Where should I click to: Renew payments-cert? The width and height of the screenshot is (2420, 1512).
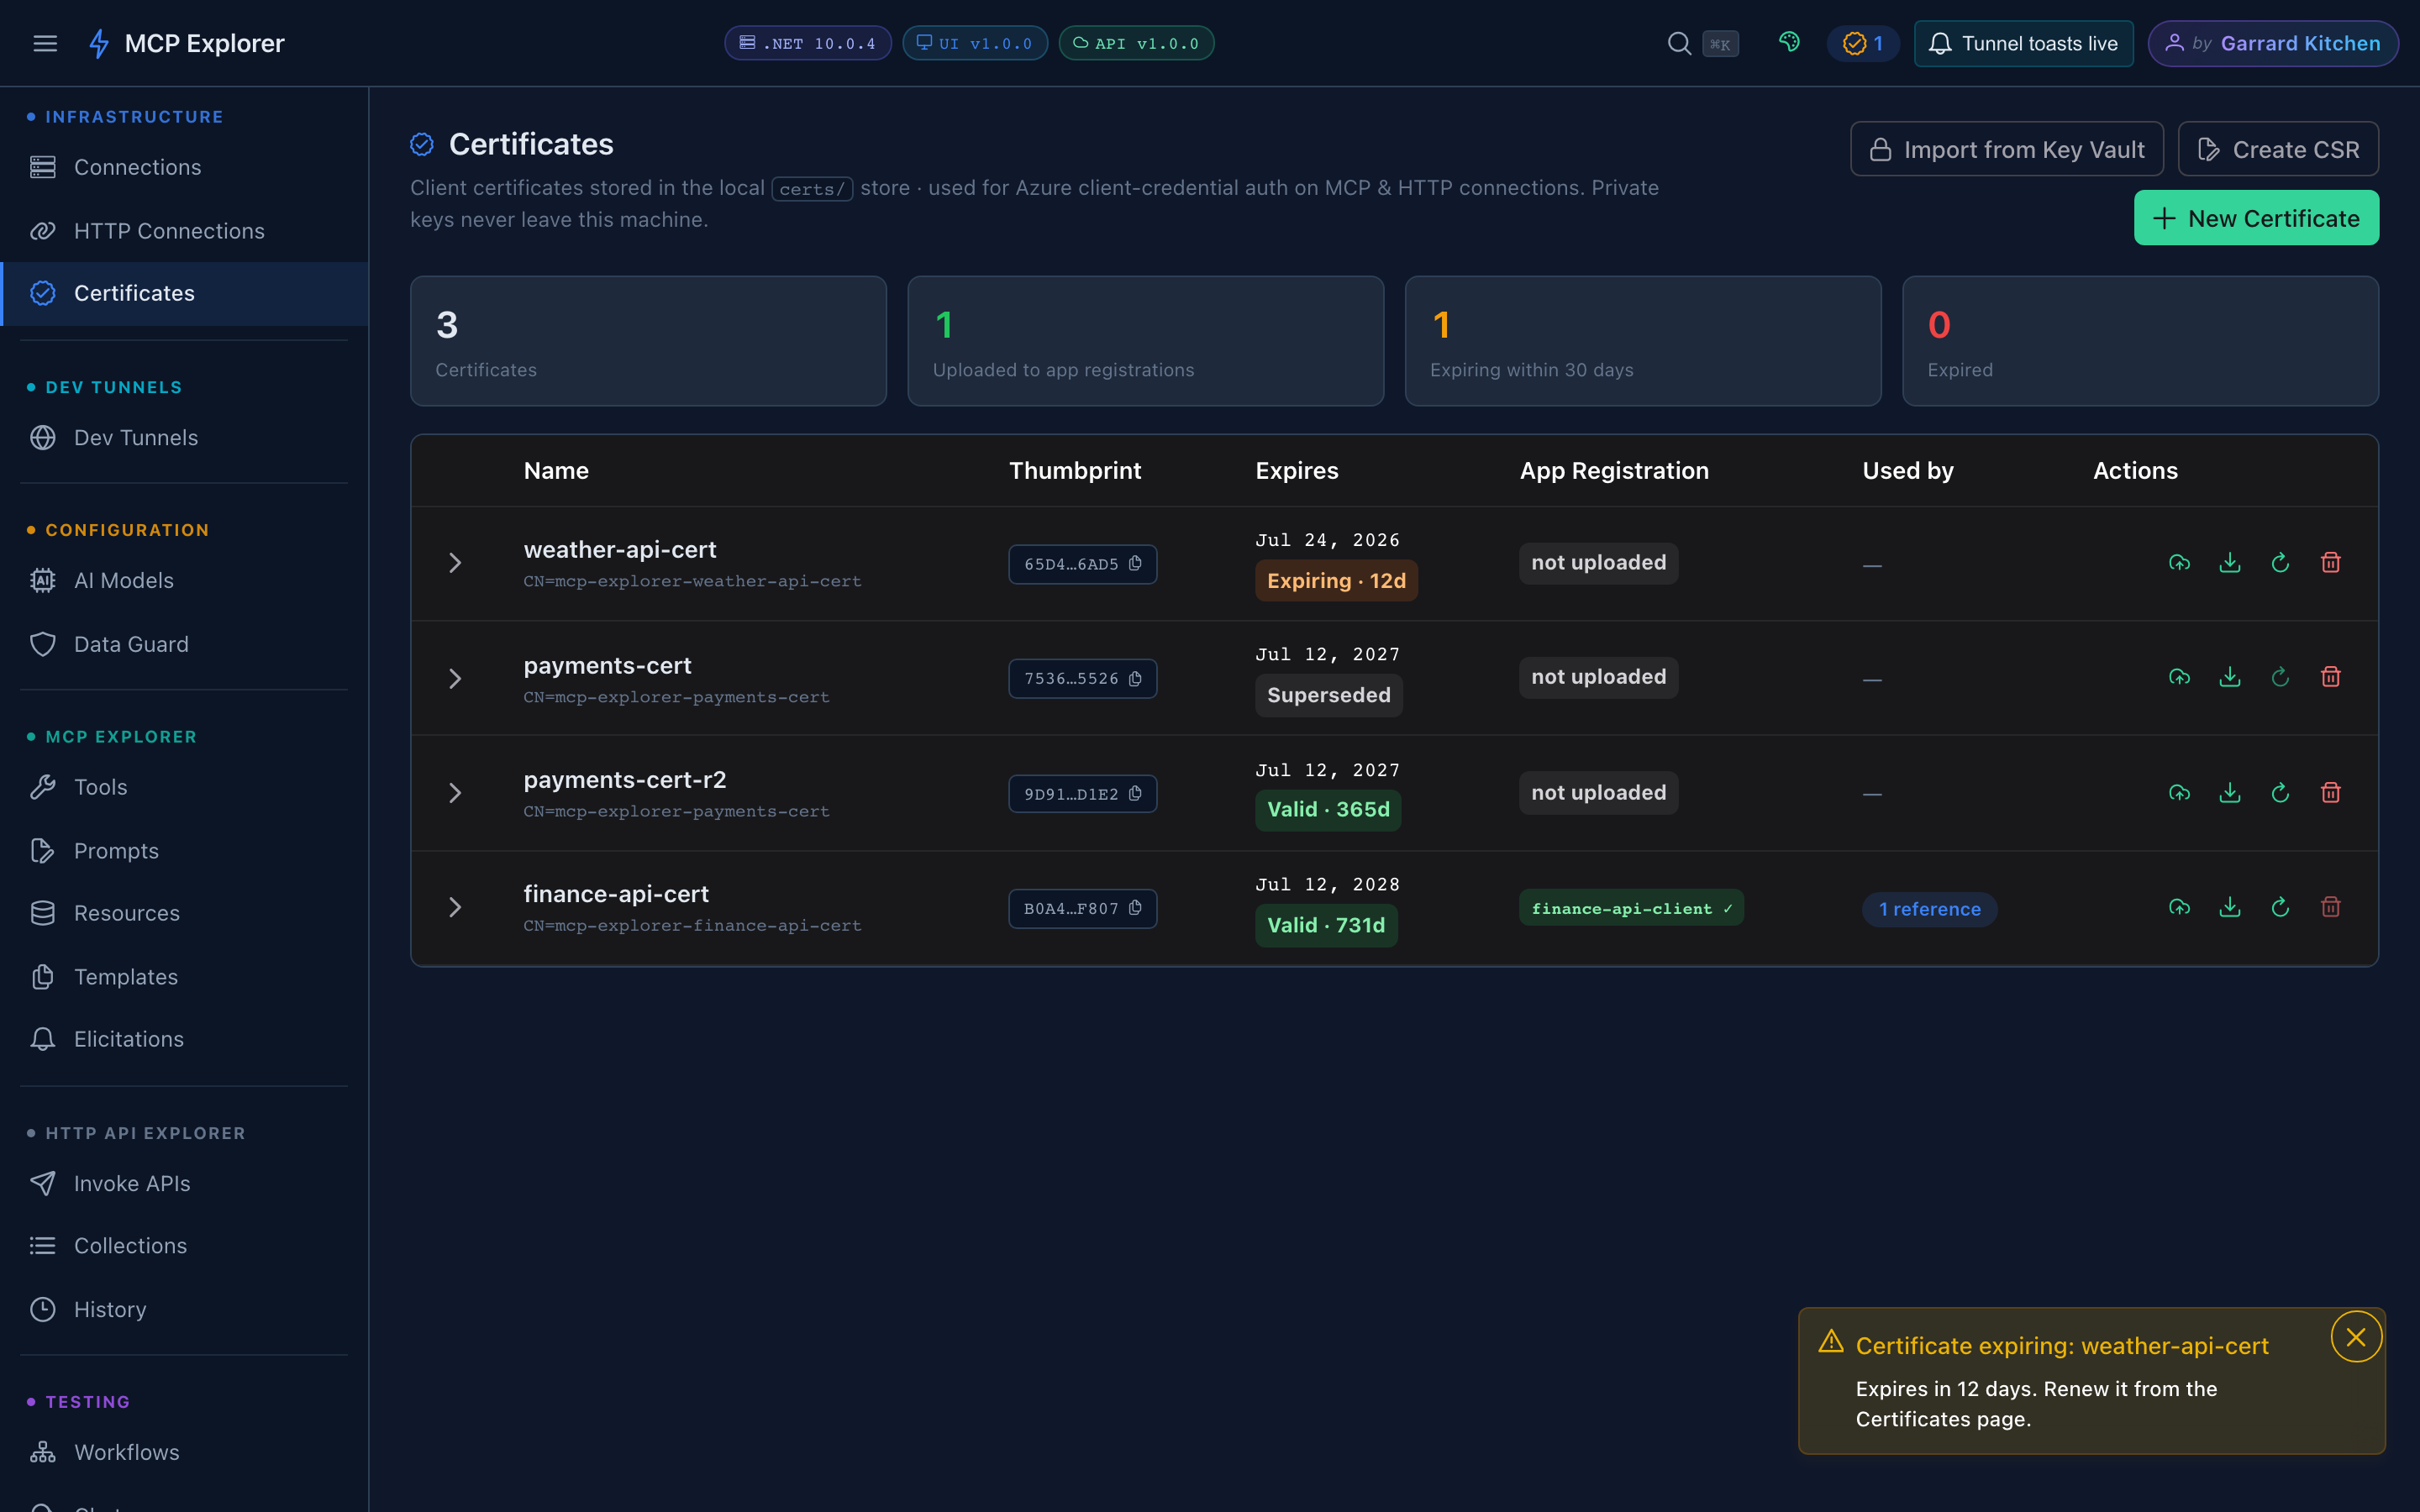coord(2280,677)
